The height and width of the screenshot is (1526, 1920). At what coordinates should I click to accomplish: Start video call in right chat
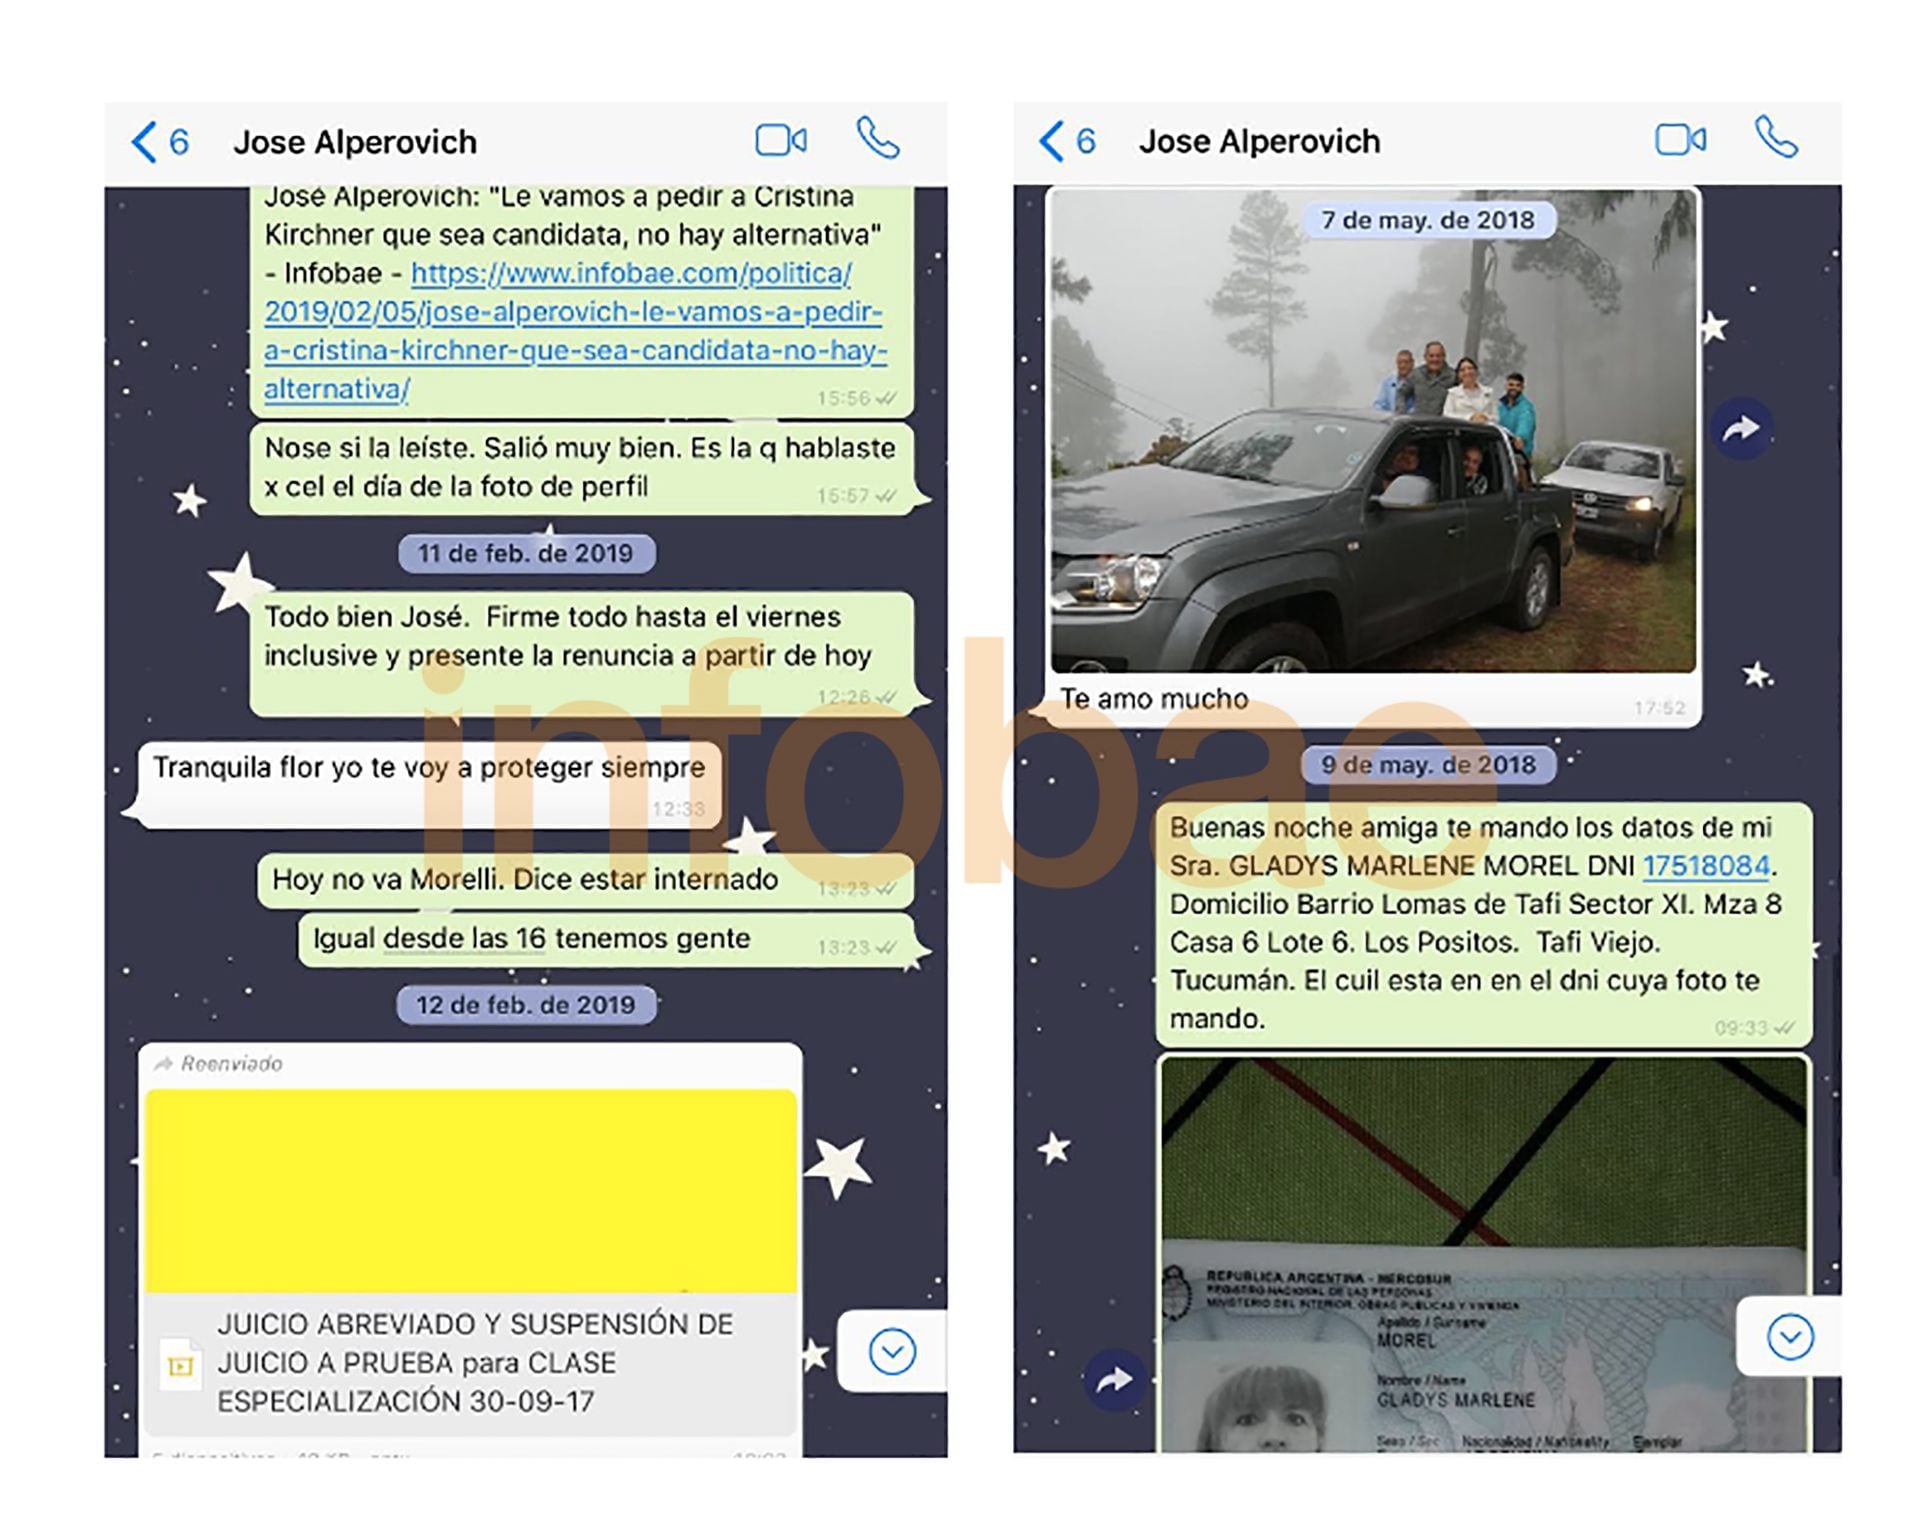pyautogui.click(x=1680, y=140)
